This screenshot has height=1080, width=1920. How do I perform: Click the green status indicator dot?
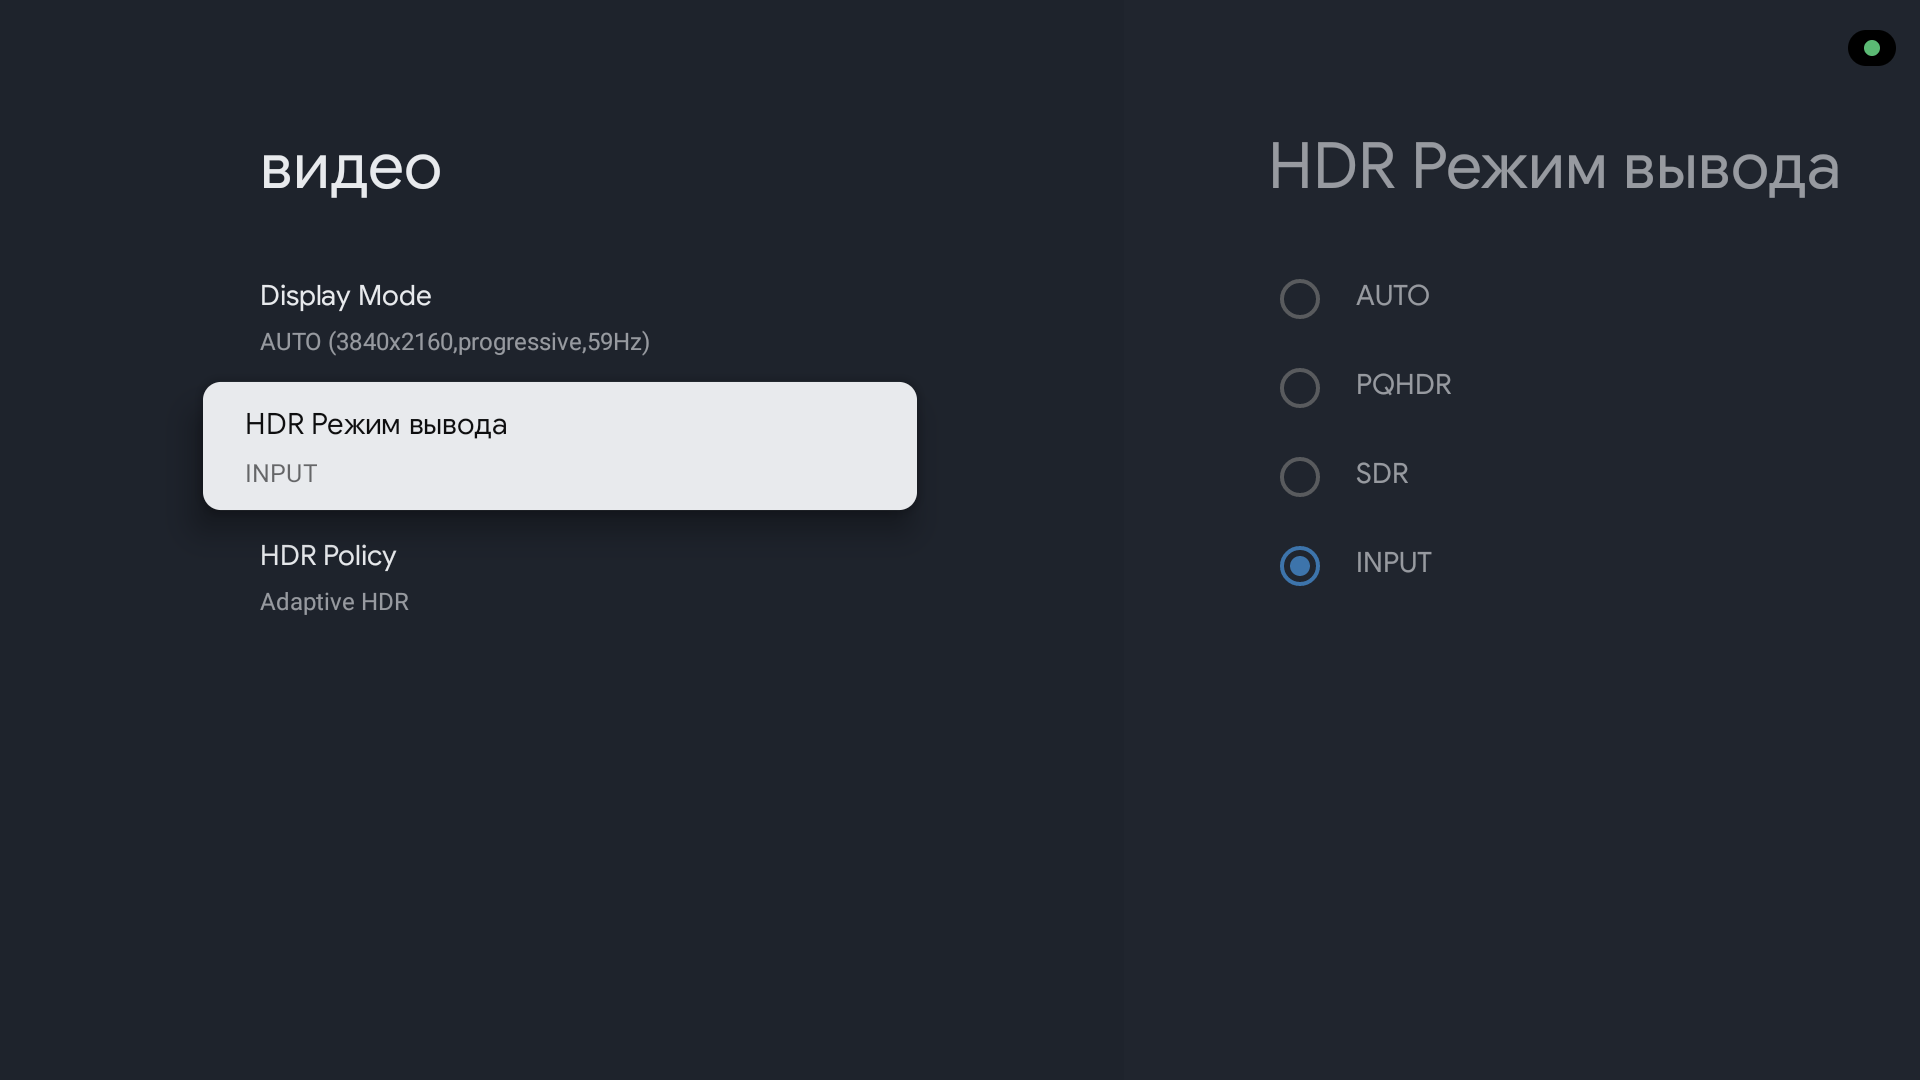click(x=1872, y=48)
